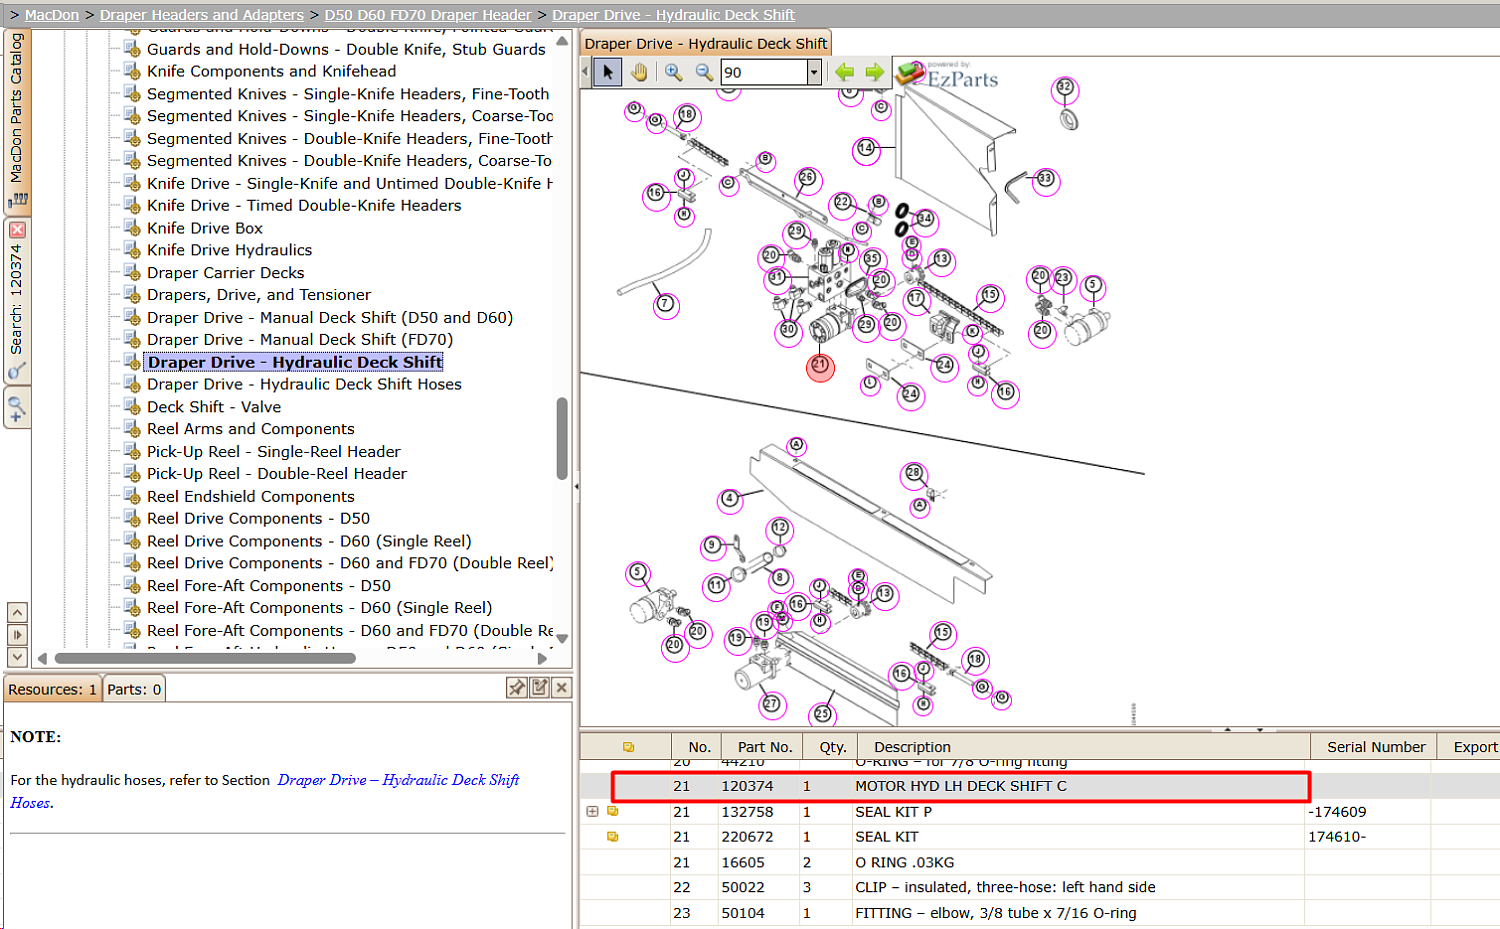
Task: Select Reel Endshield Components tree item
Action: (250, 497)
